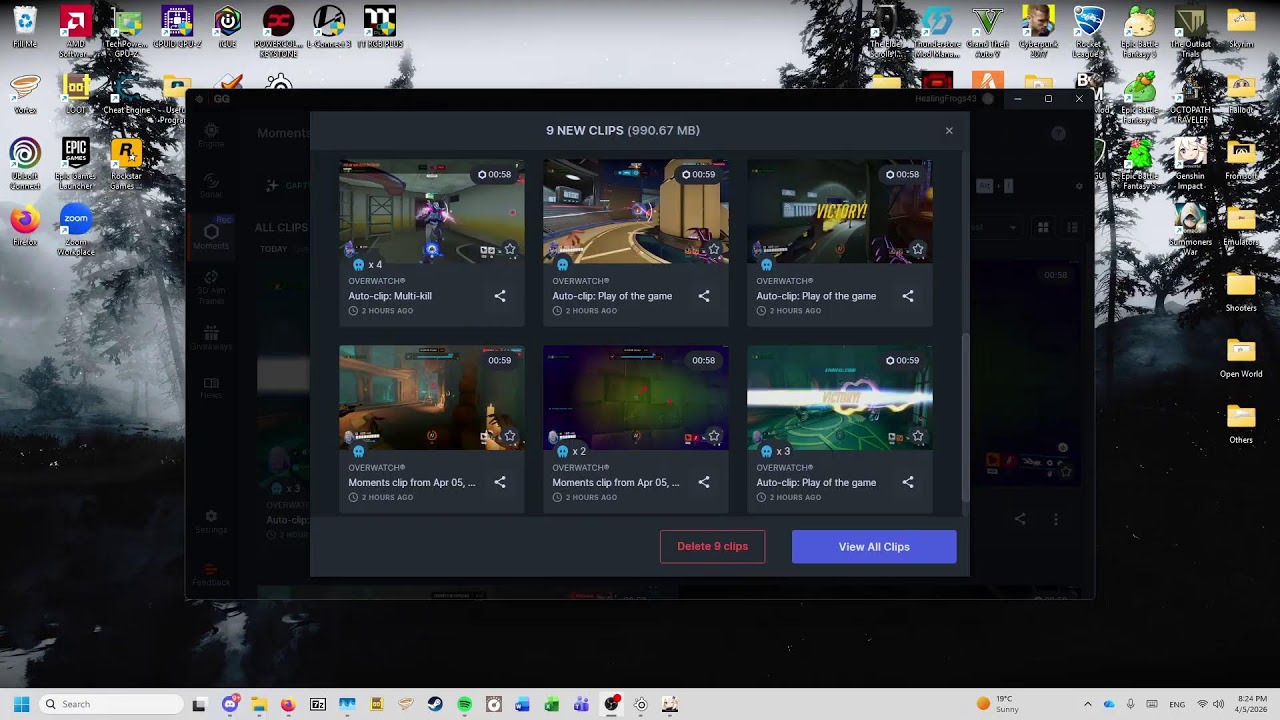The width and height of the screenshot is (1280, 720).
Task: Open the Windows Start menu
Action: [21, 704]
